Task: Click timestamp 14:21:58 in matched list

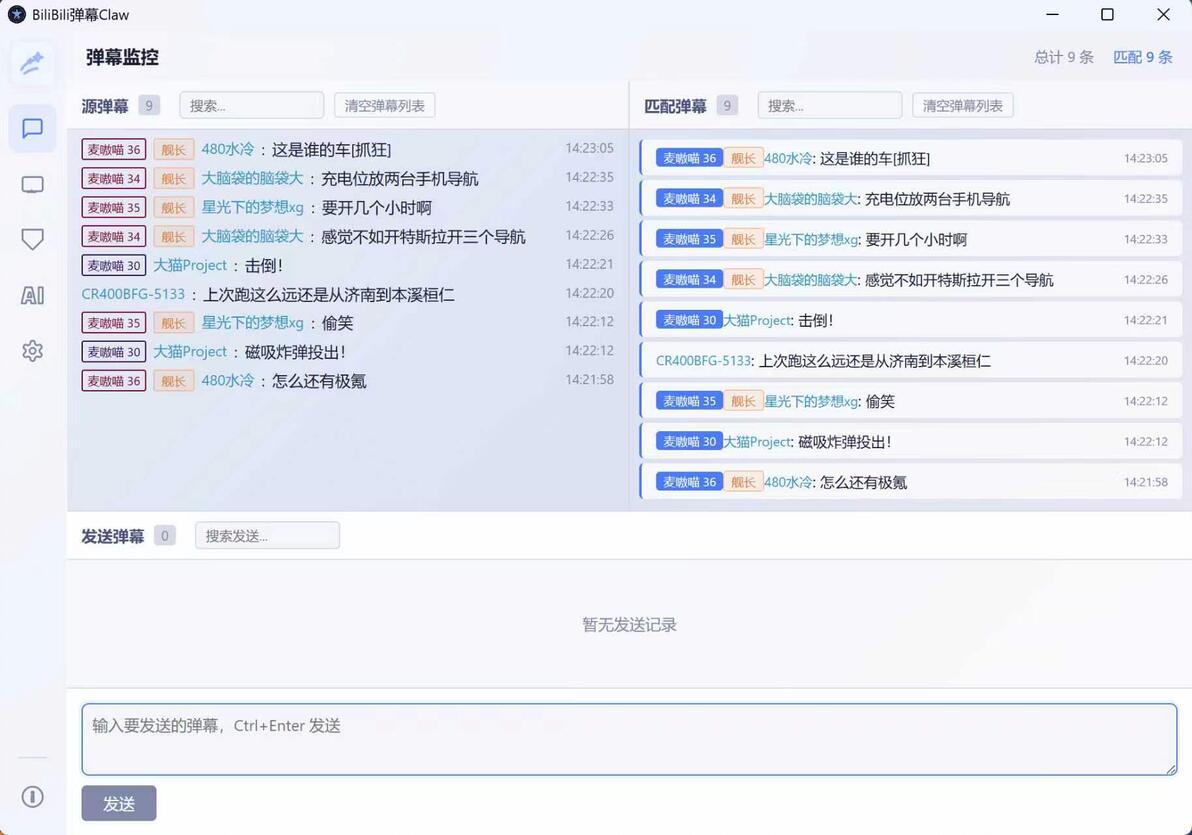Action: [x=1146, y=481]
